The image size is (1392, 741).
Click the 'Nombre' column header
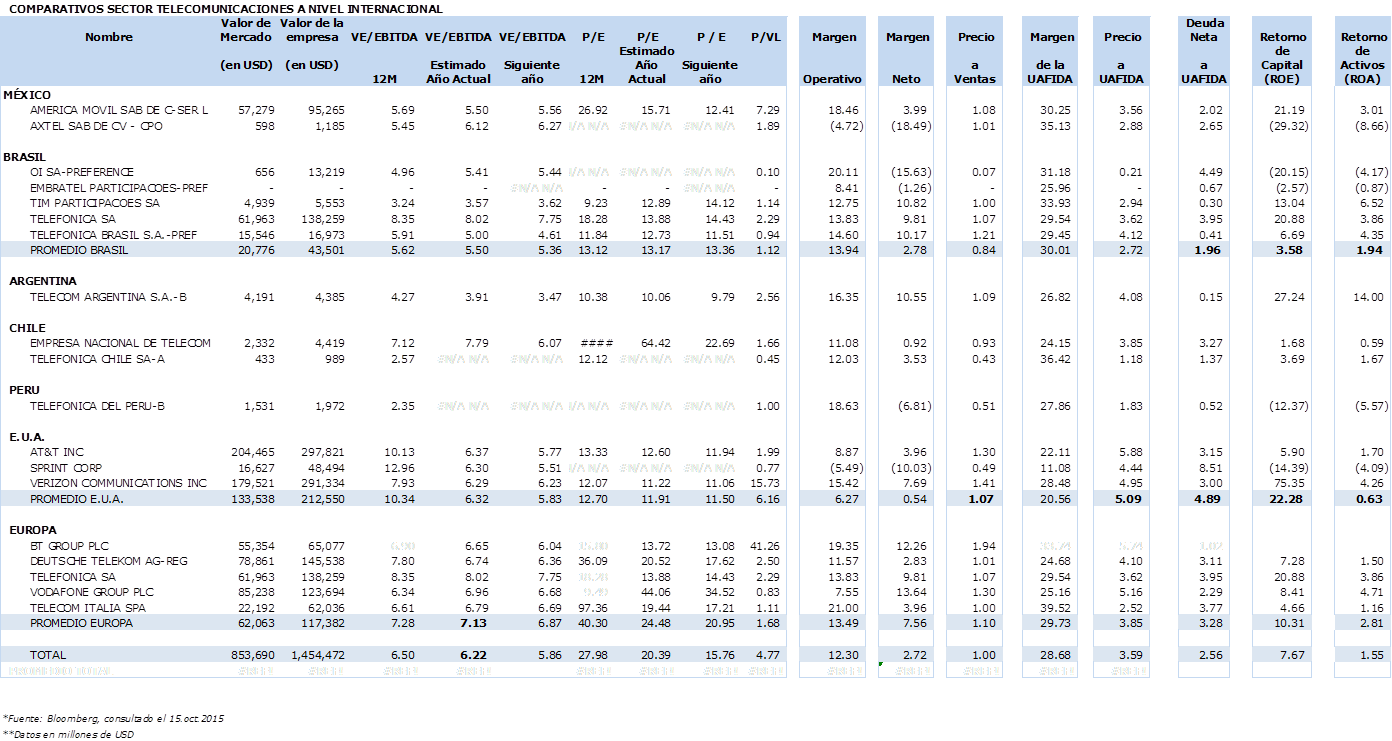point(108,37)
